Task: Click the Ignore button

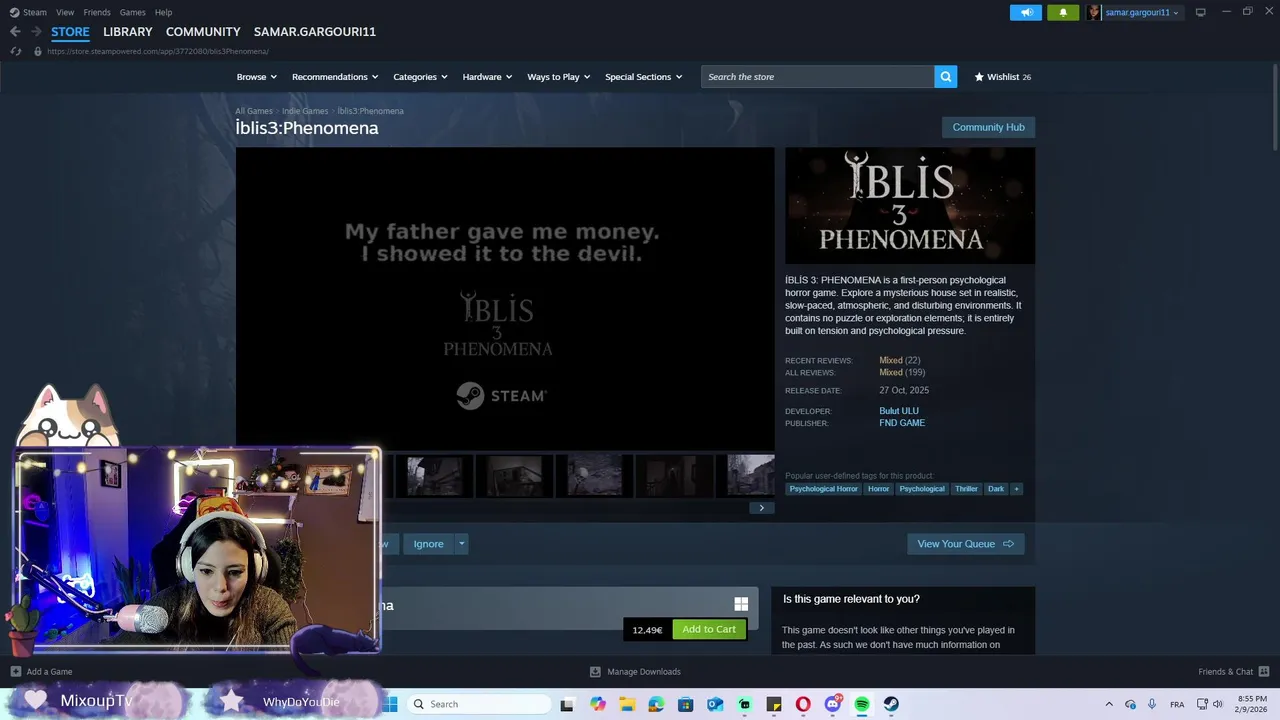Action: (x=428, y=544)
